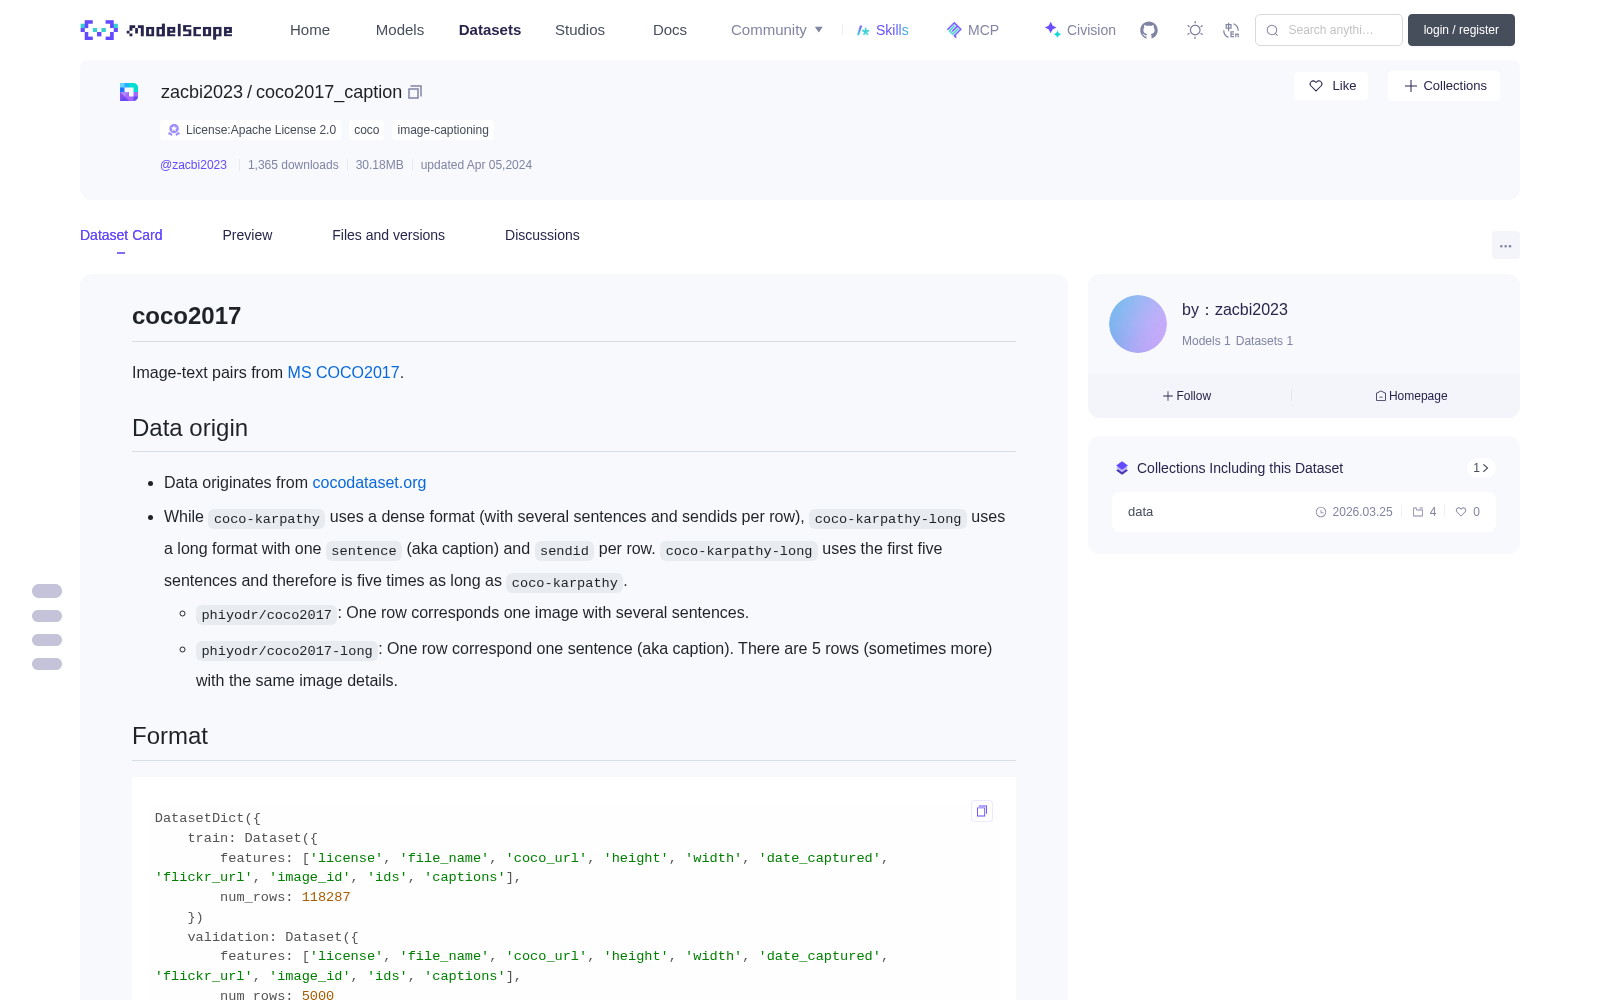Switch to the Discussions tab
Image resolution: width=1600 pixels, height=1000 pixels.
[x=542, y=235]
